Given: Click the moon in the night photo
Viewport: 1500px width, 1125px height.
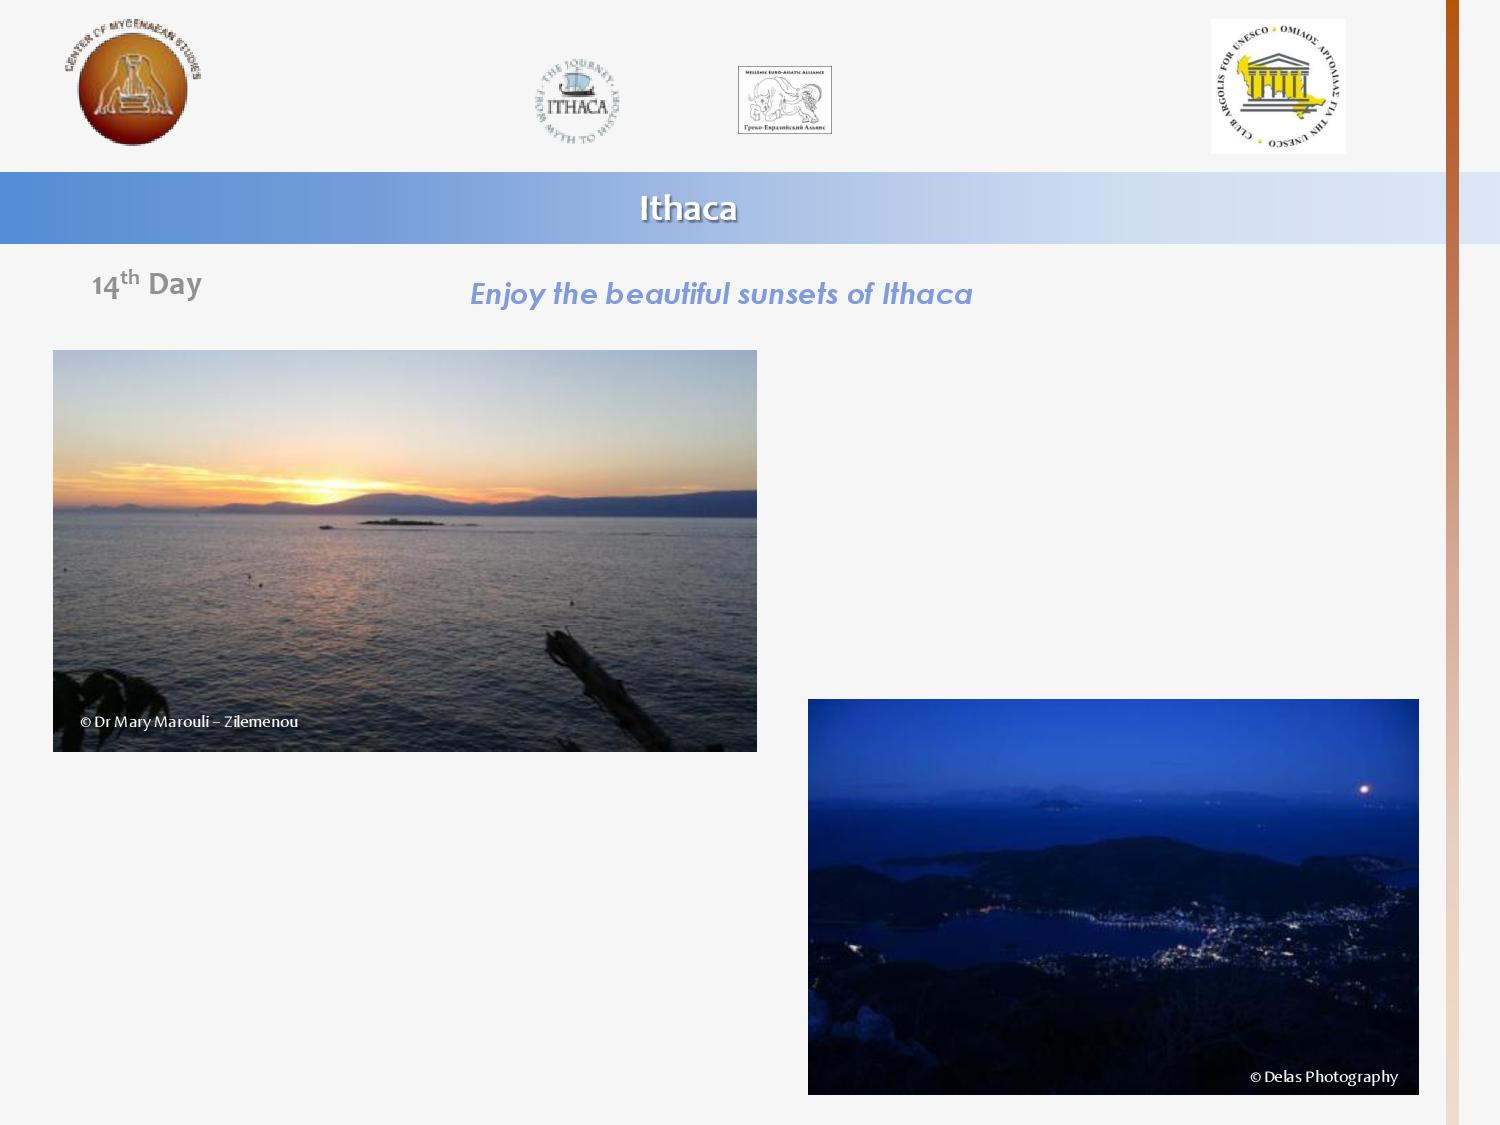Looking at the screenshot, I should 1364,789.
